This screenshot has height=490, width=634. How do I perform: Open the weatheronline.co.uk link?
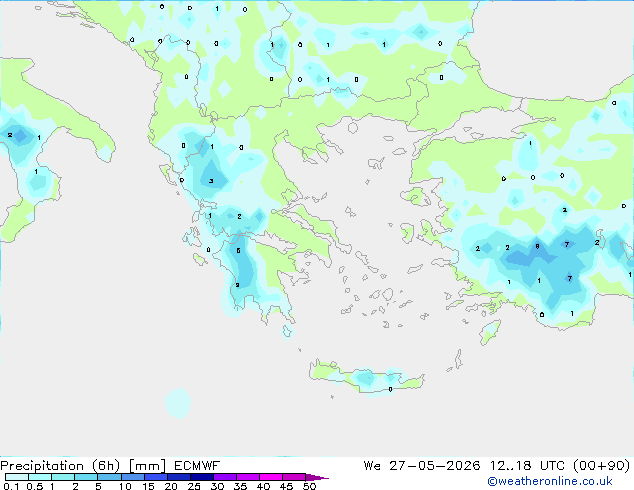point(550,481)
